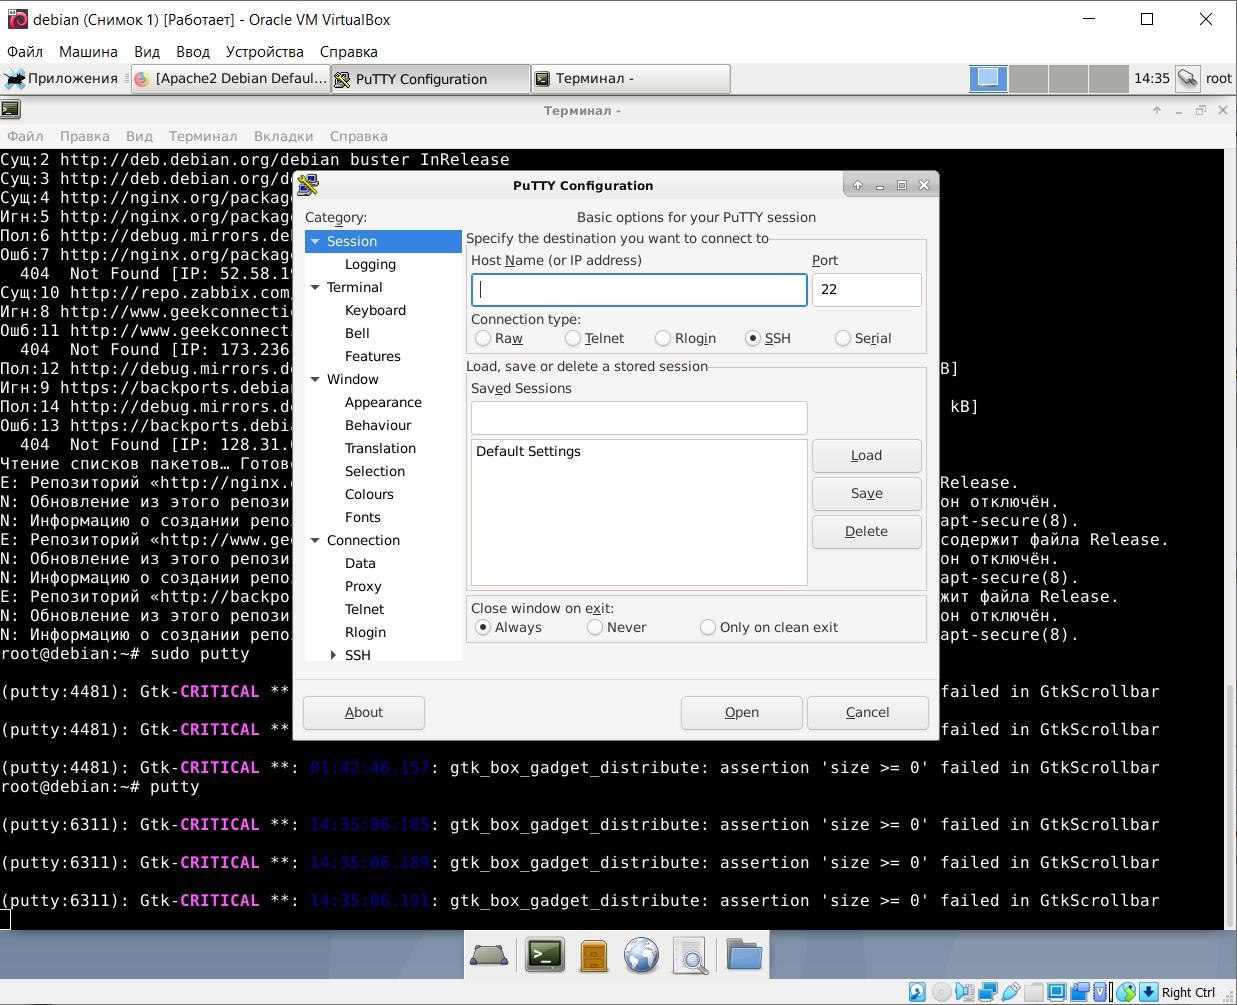Viewport: 1237px width, 1005px height.
Task: Select Logging in the category tree
Action: pos(370,264)
